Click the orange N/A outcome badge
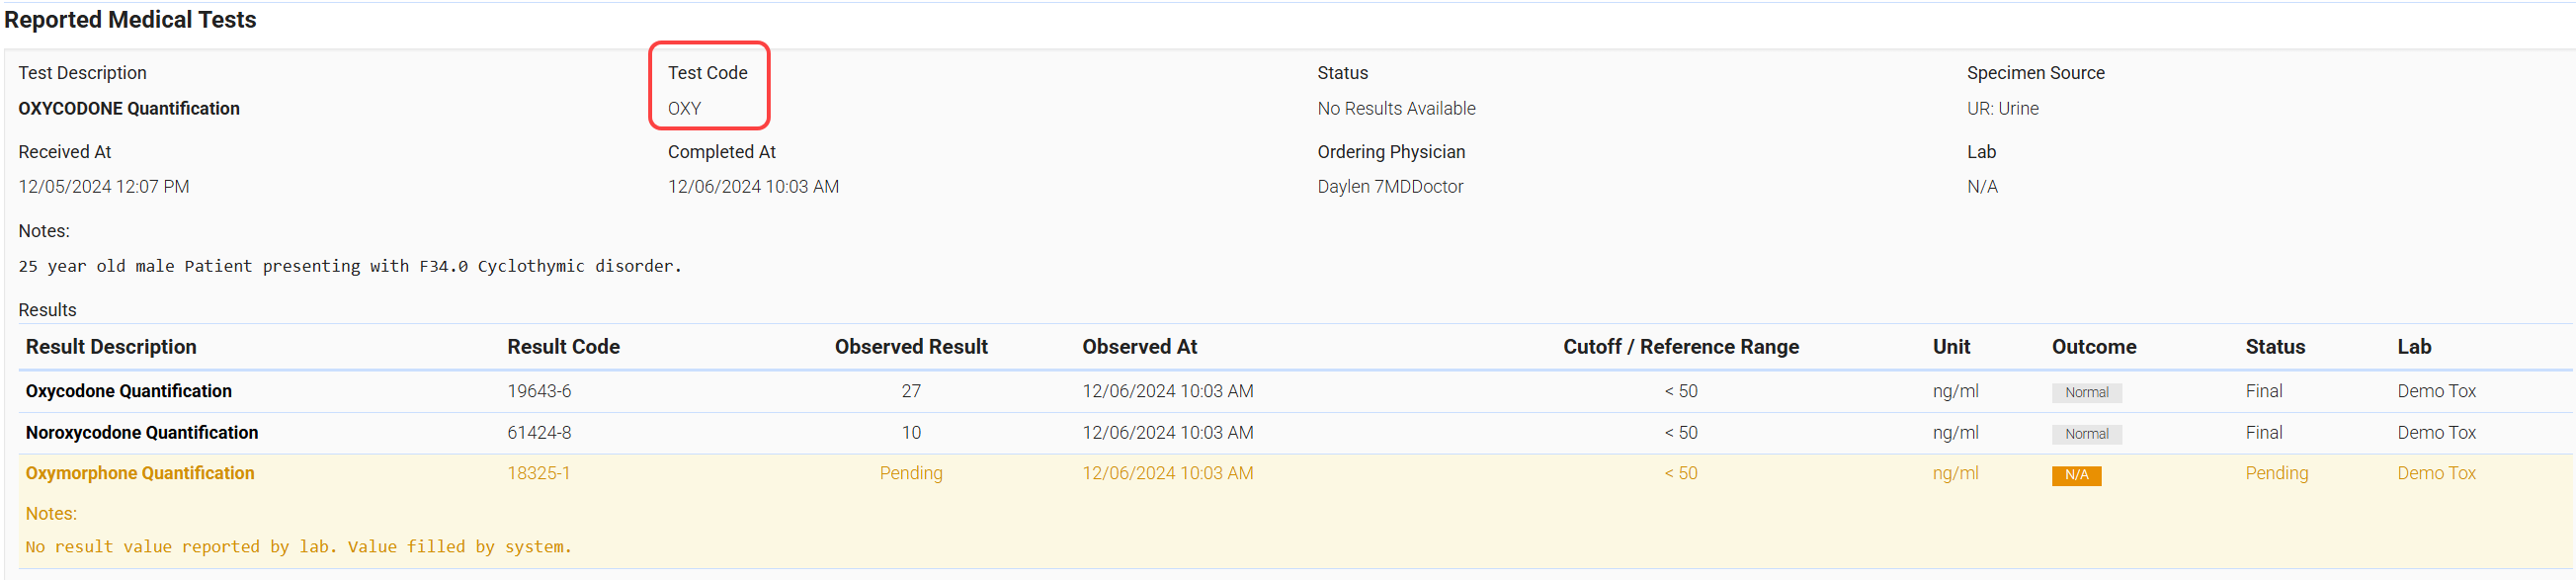This screenshot has height=580, width=2576. pyautogui.click(x=2075, y=475)
